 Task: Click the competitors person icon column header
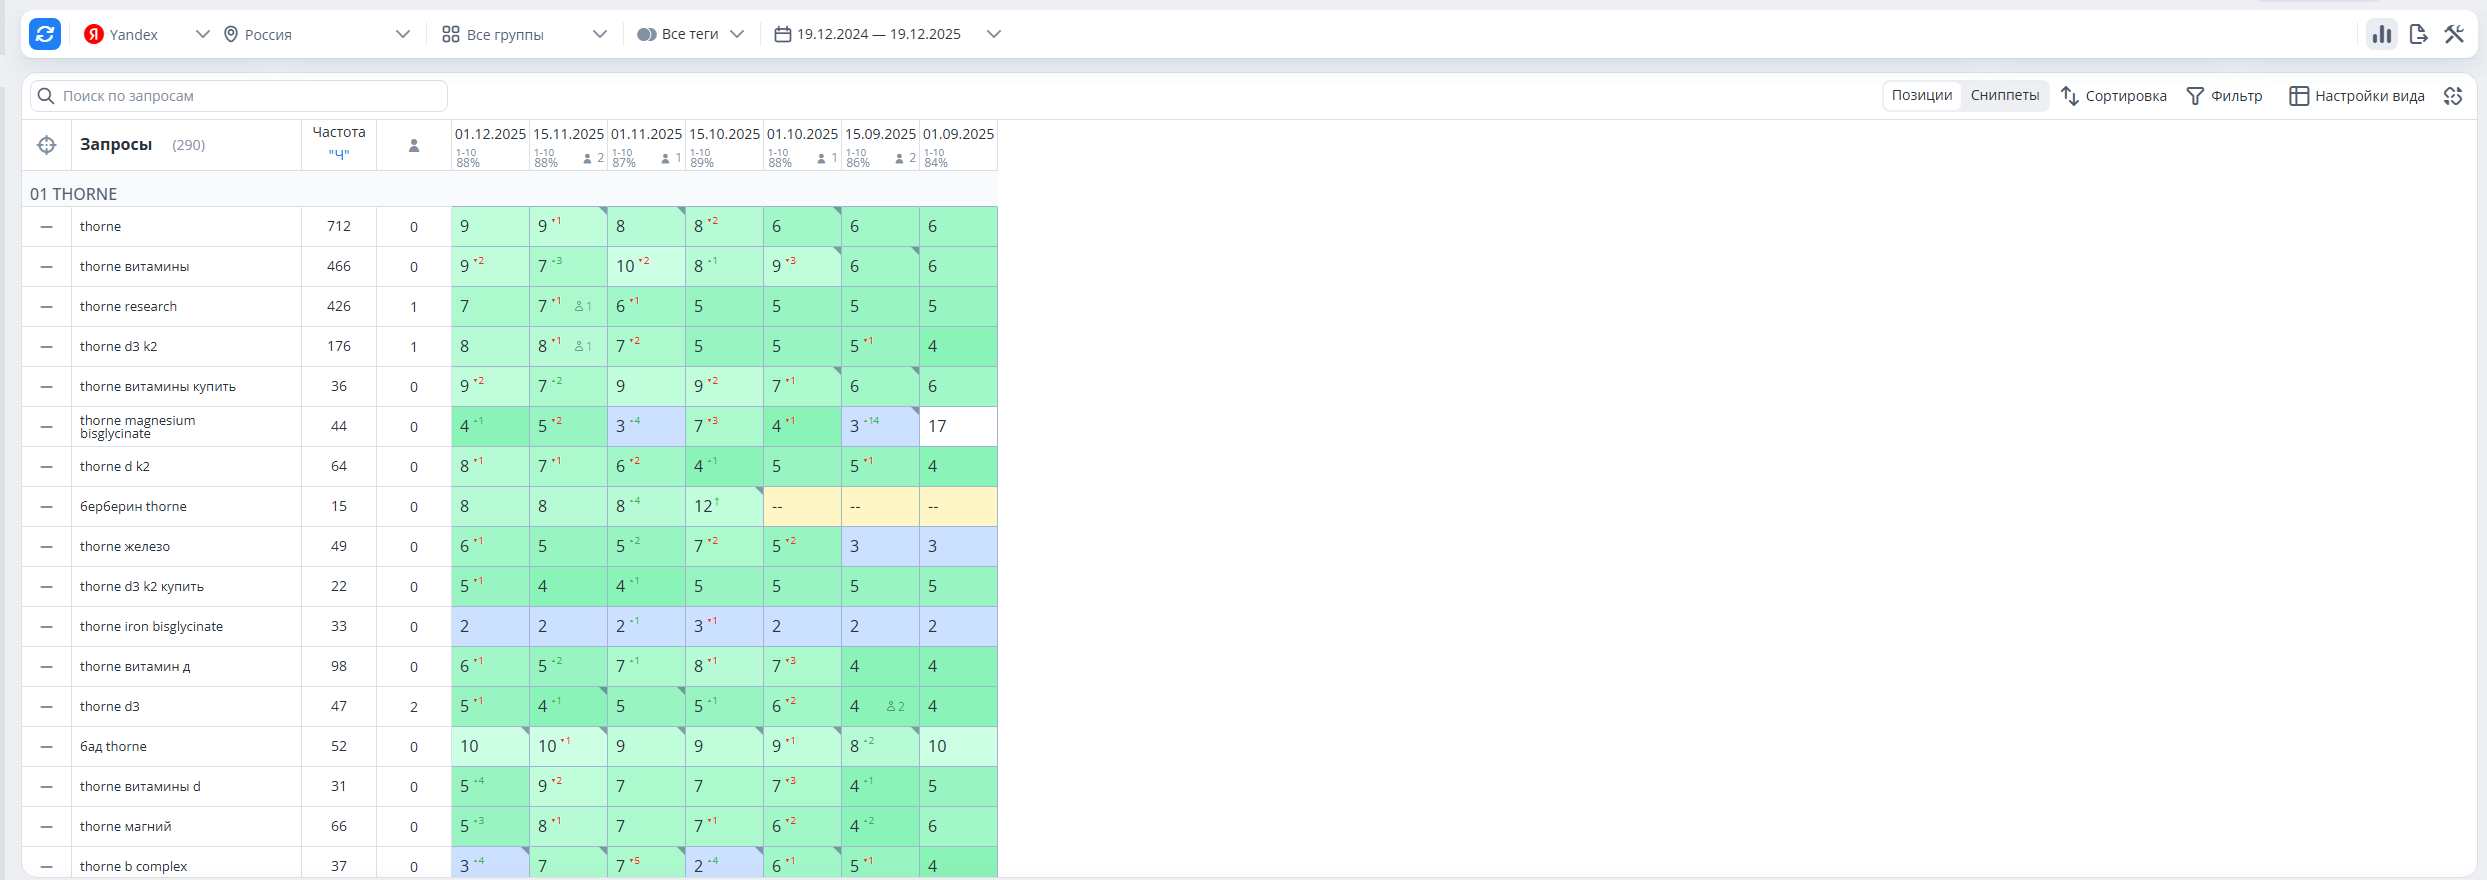(x=414, y=146)
